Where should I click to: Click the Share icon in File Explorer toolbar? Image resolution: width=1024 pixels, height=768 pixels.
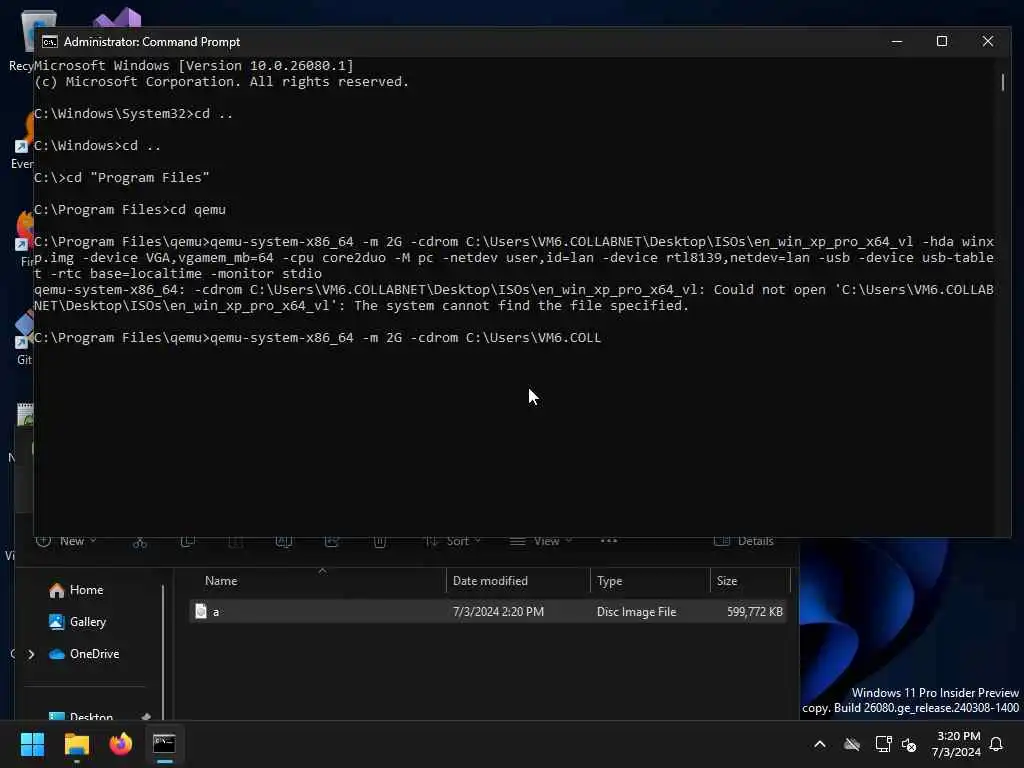tap(332, 541)
